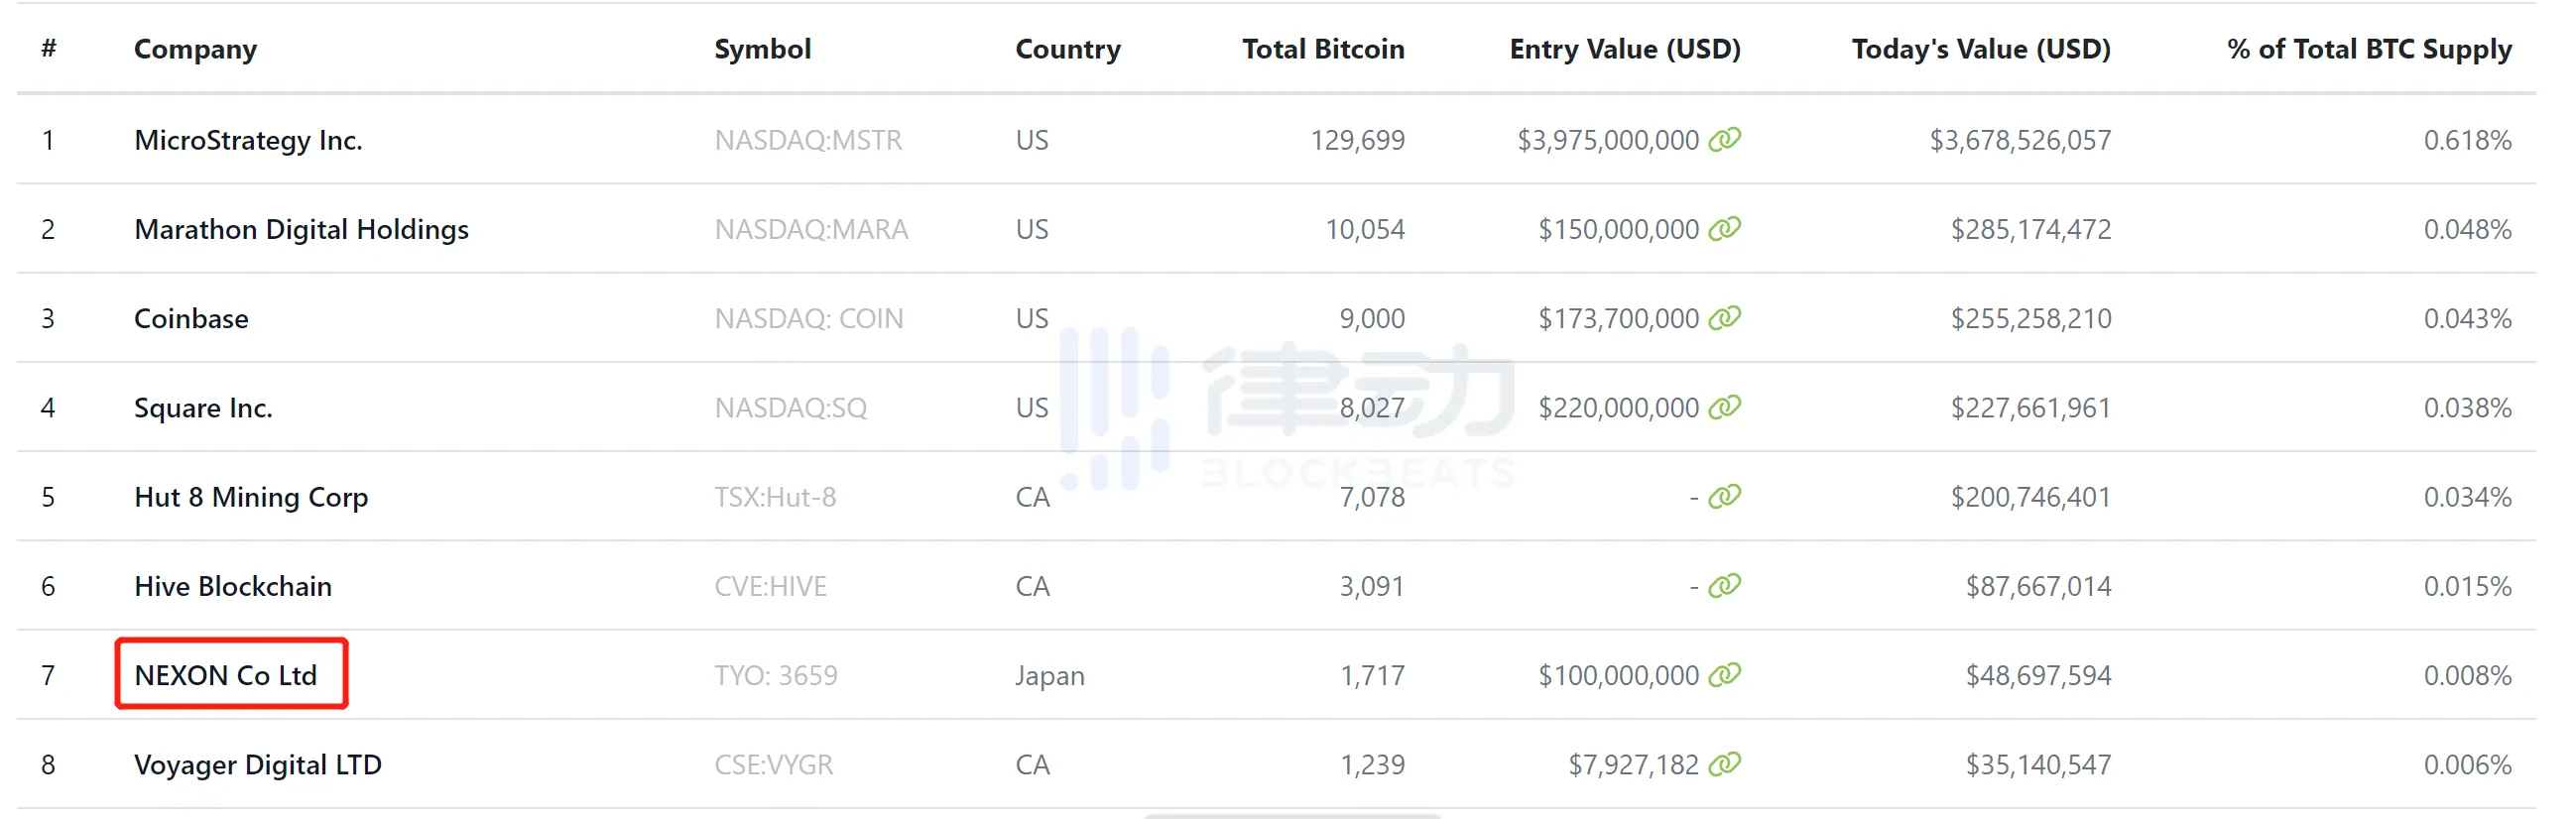2576x819 pixels.
Task: Open NEXON Co Ltd company name
Action: 225,675
